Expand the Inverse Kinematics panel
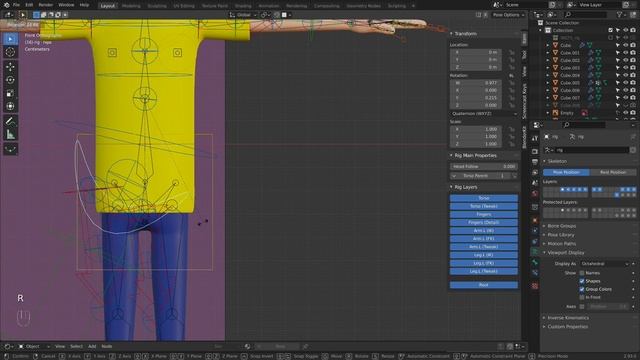Viewport: 640px width, 360px height. [567, 318]
